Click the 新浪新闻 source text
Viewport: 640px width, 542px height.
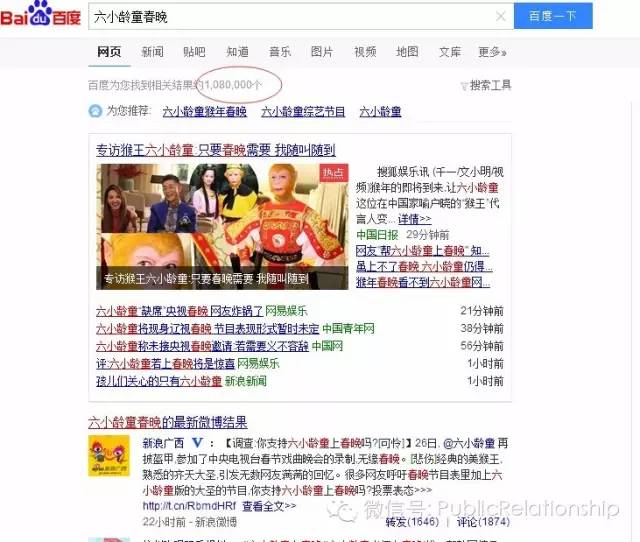(245, 381)
